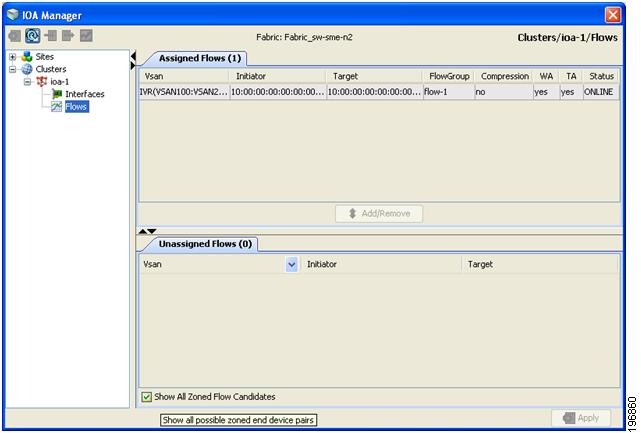Image resolution: width=641 pixels, height=433 pixels.
Task: Open the Vsan column dropdown arrow
Action: click(291, 265)
